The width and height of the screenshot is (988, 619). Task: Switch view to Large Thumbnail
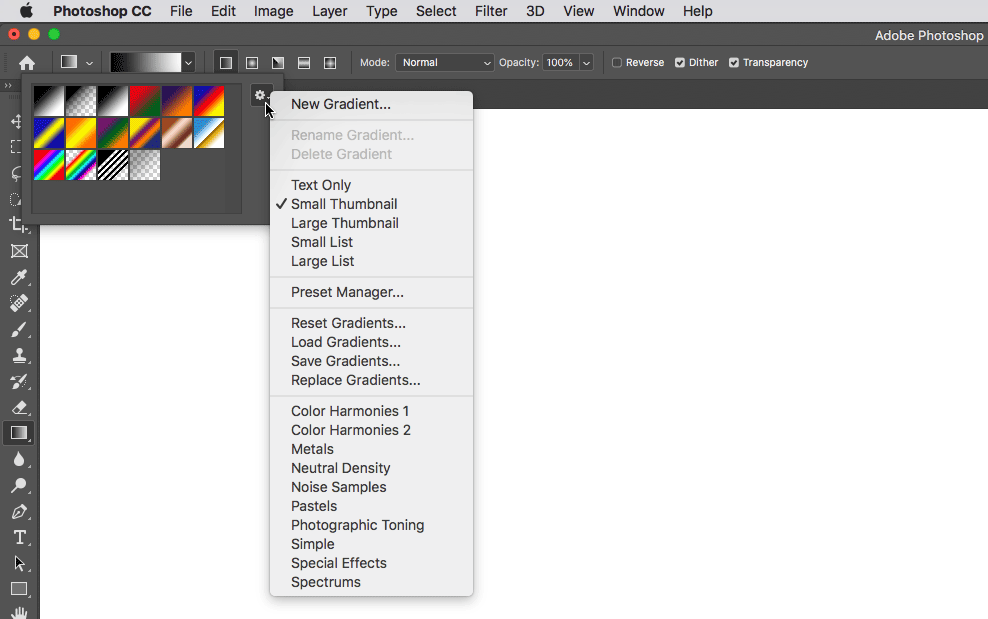tap(345, 223)
